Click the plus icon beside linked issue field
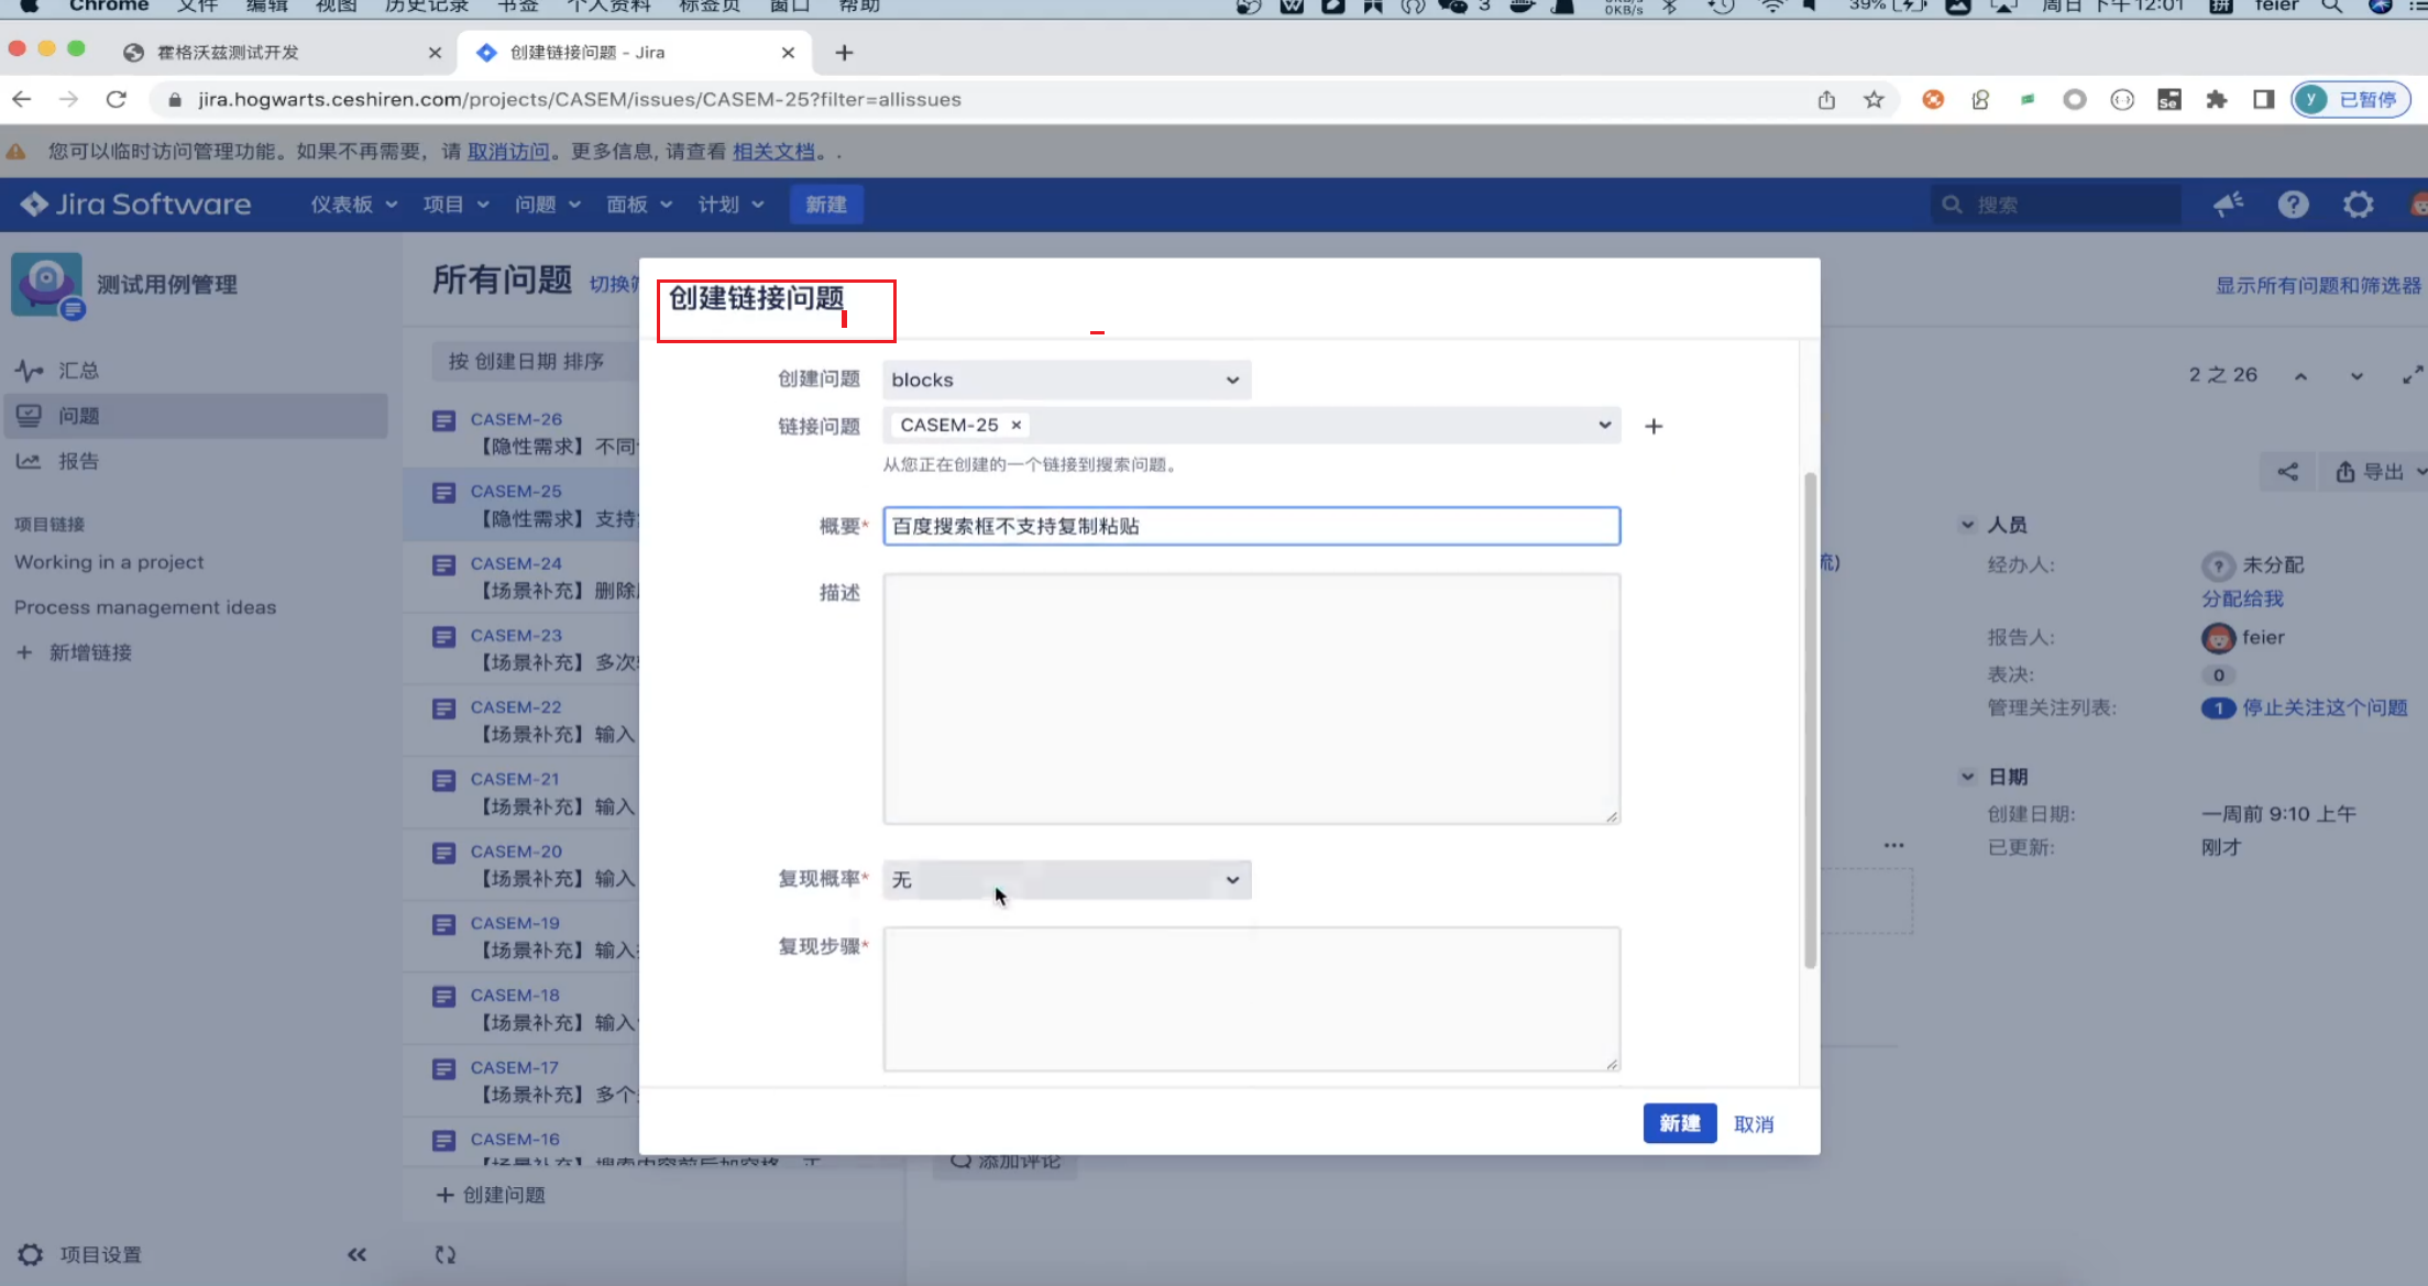This screenshot has width=2428, height=1286. coord(1653,426)
